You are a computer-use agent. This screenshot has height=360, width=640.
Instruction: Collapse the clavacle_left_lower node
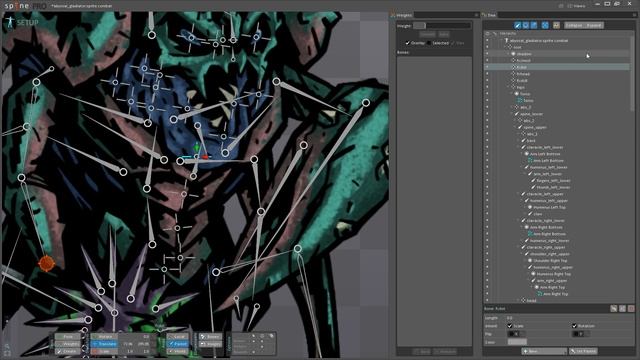519,147
